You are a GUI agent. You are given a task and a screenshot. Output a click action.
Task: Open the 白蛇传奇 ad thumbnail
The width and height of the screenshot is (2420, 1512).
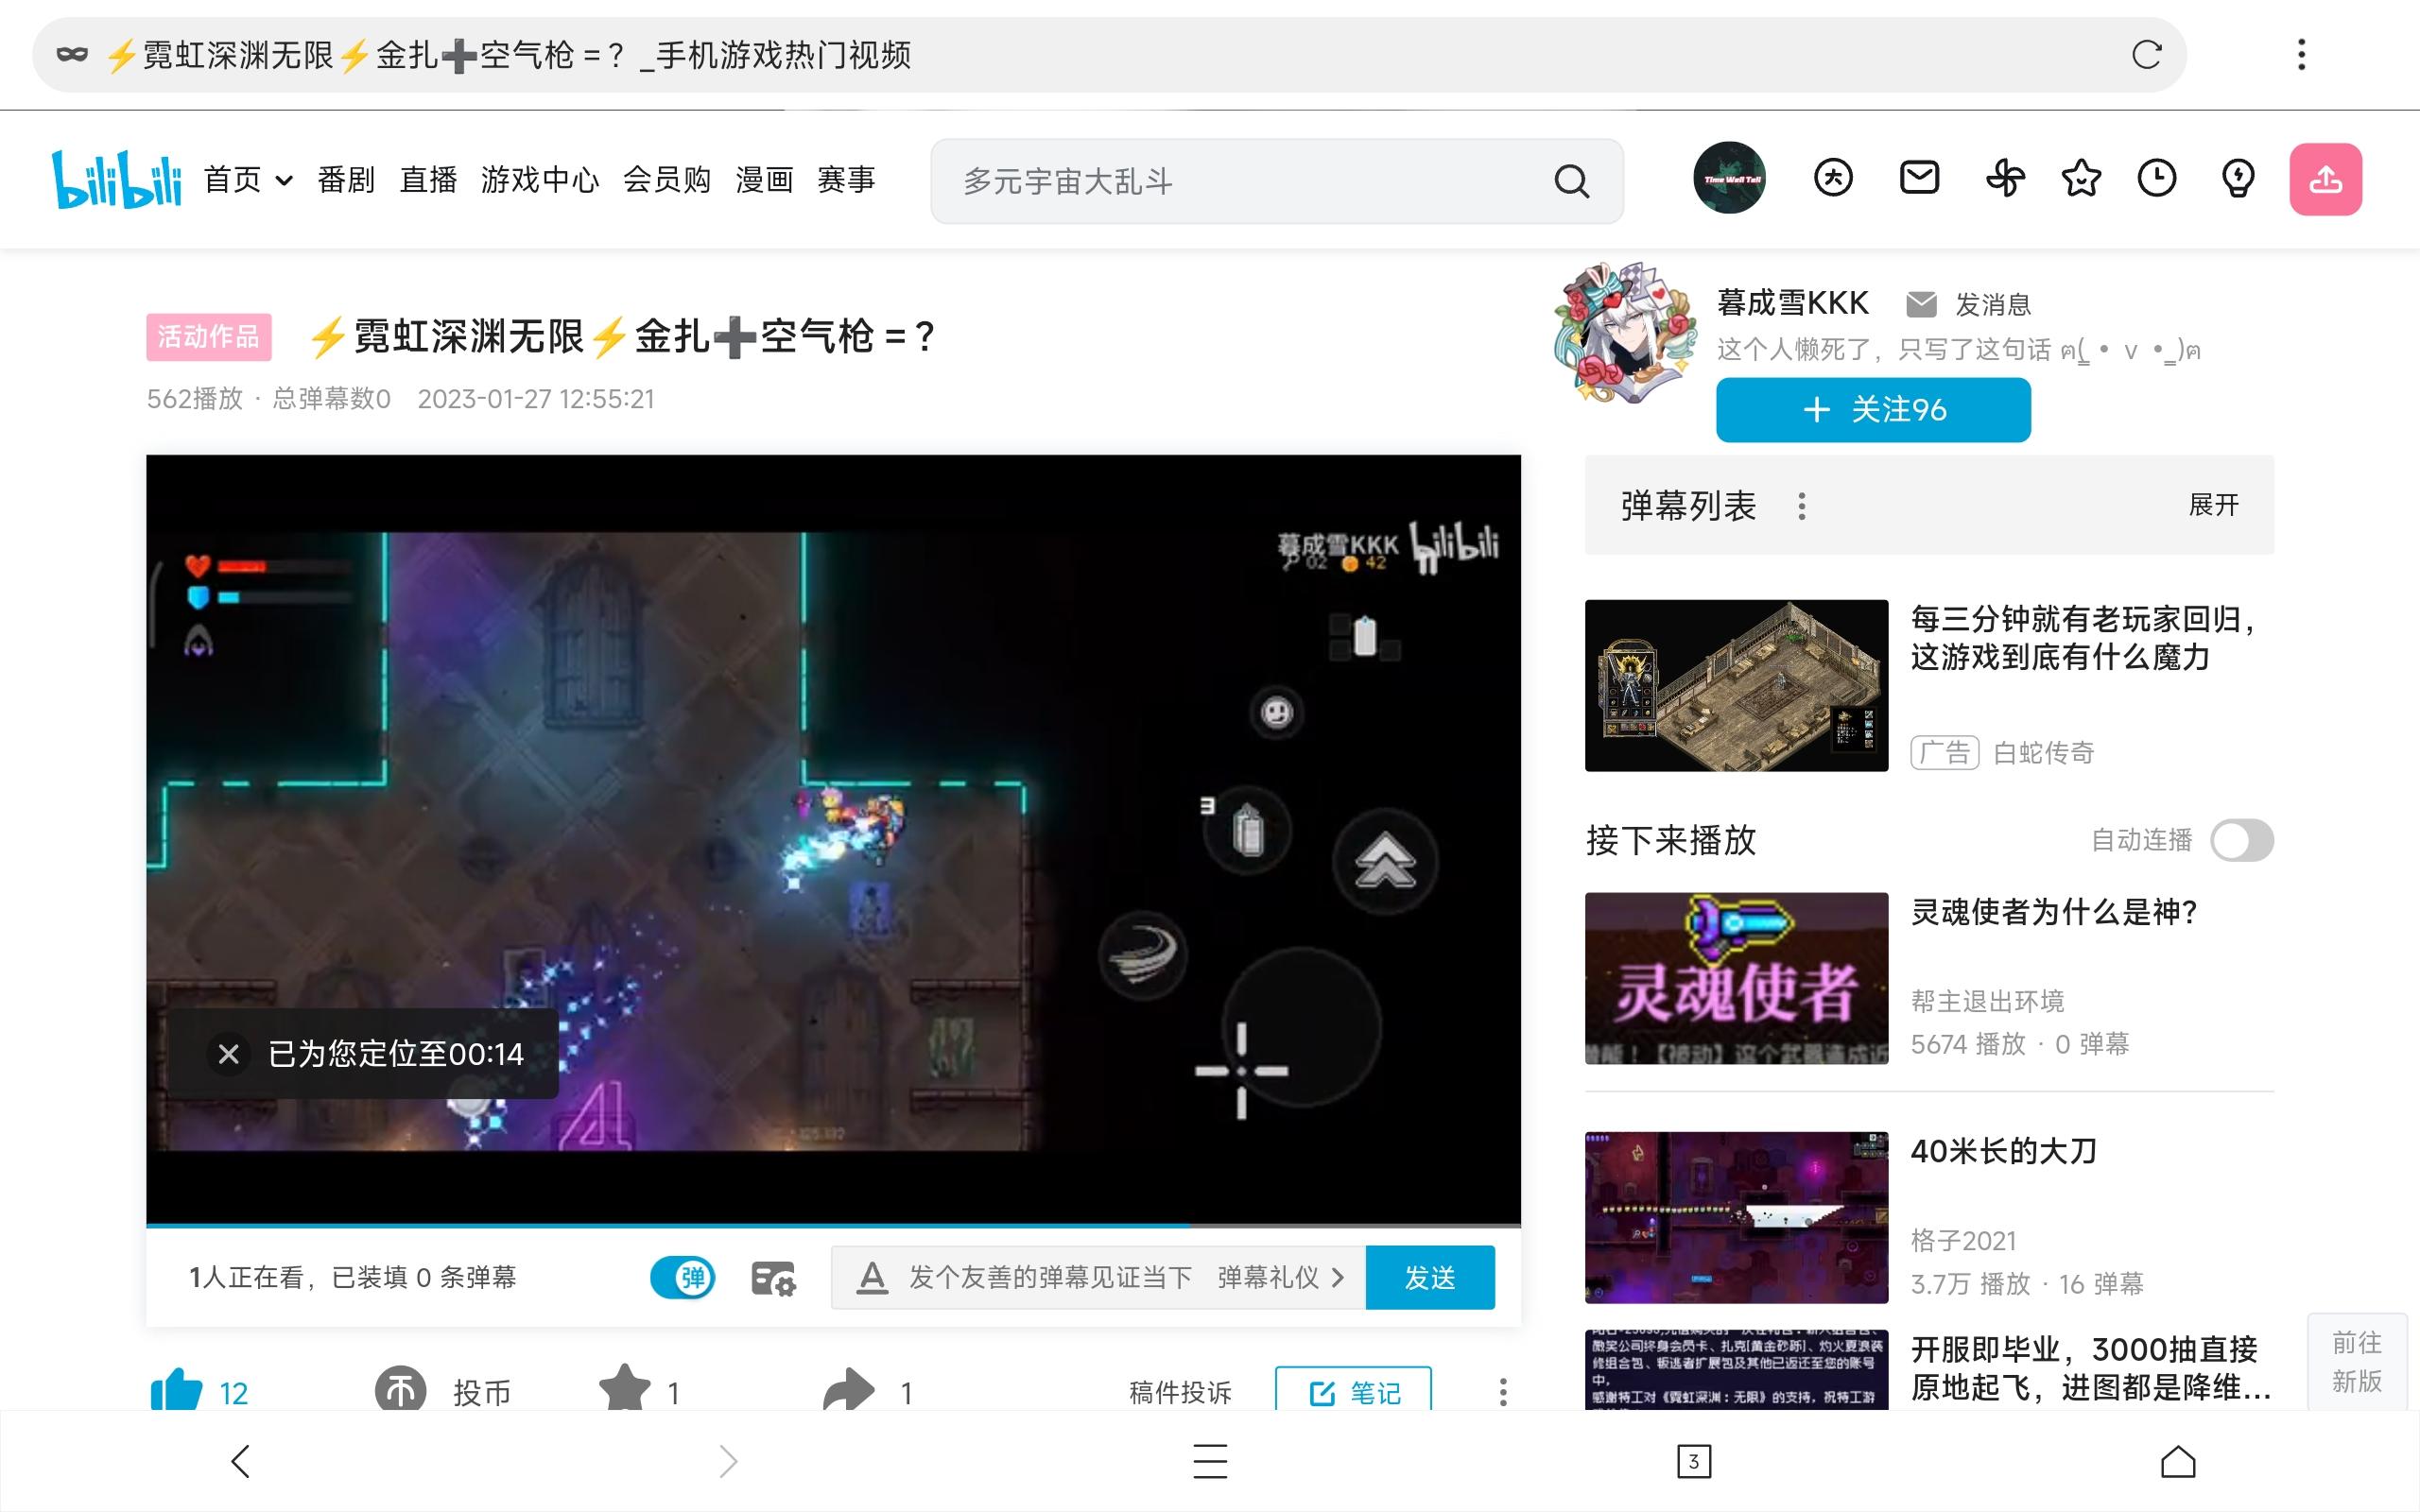[1736, 685]
